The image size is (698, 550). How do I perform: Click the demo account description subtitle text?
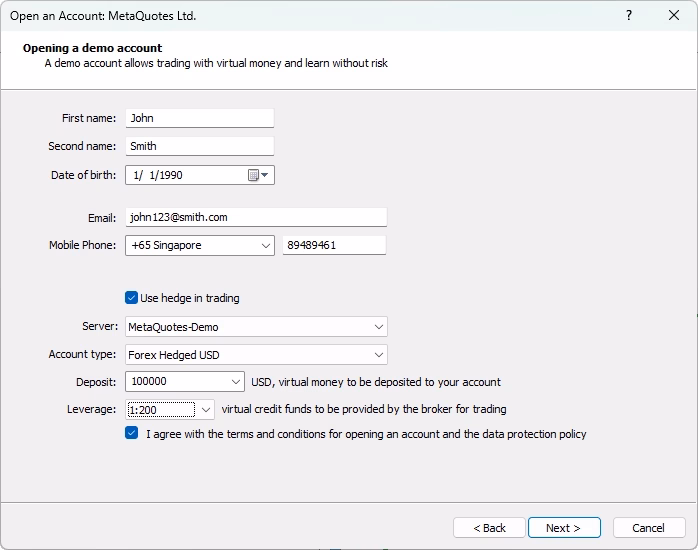point(216,63)
